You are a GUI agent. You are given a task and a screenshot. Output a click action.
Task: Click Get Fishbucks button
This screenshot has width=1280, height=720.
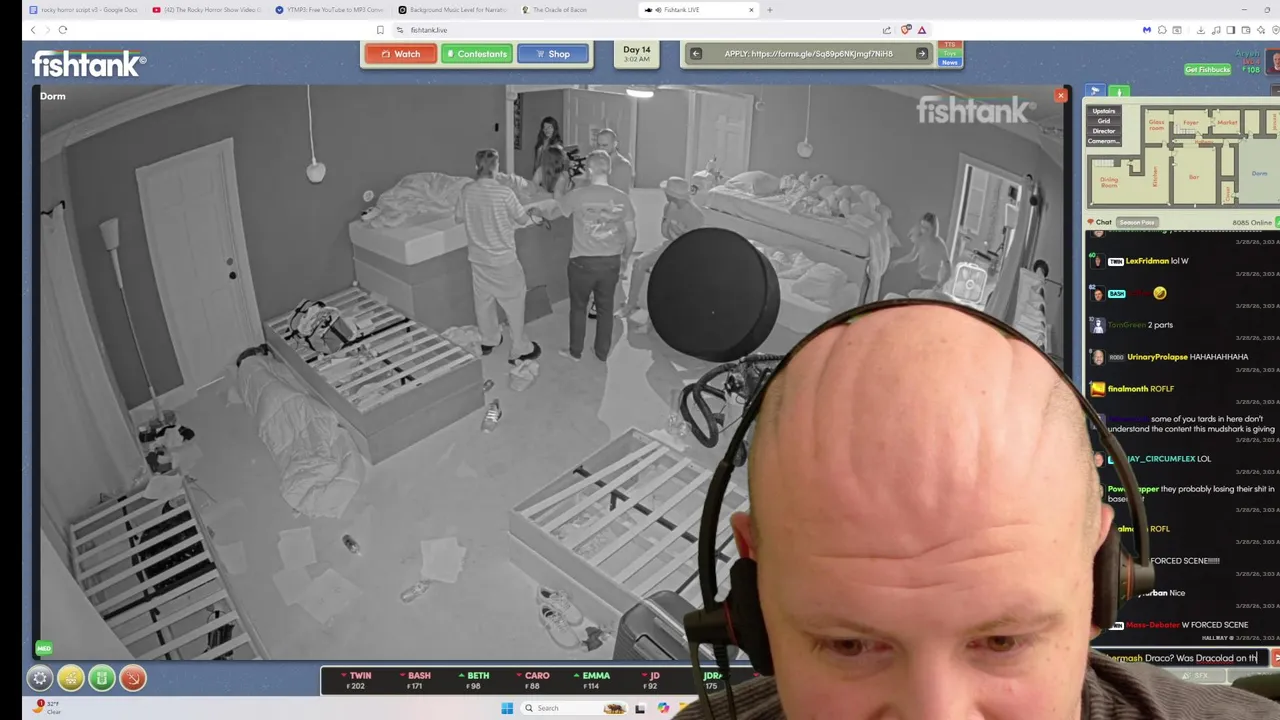point(1207,70)
